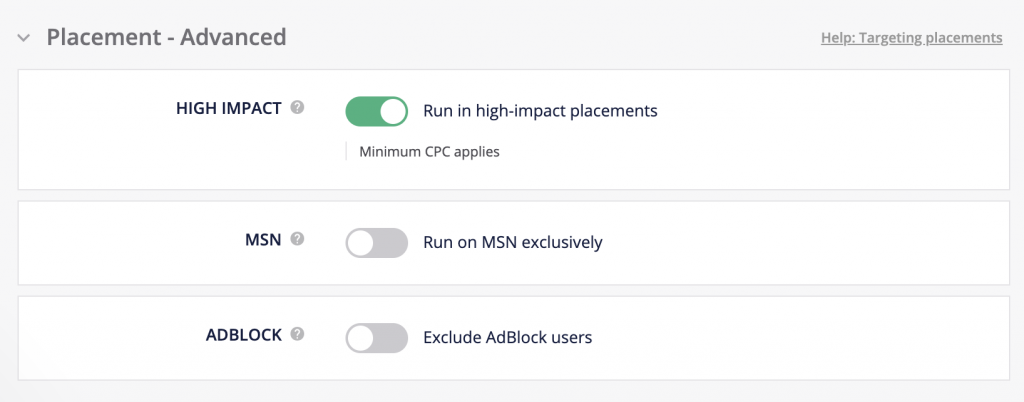This screenshot has width=1024, height=402.
Task: Open the ADBLOCK help tooltip icon
Action: [297, 336]
